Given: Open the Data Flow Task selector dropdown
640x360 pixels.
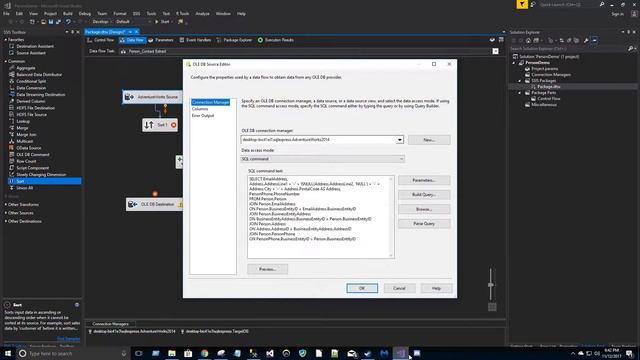Looking at the screenshot, I should [495, 51].
